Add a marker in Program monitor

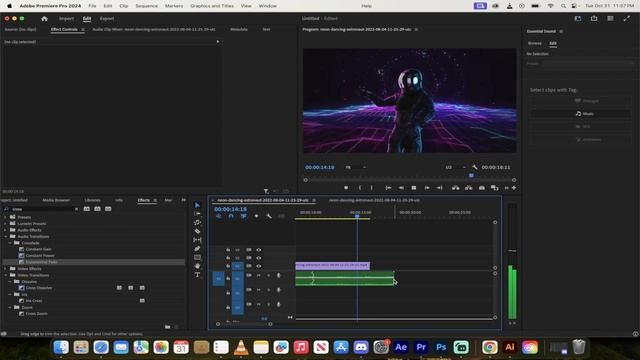(x=346, y=188)
